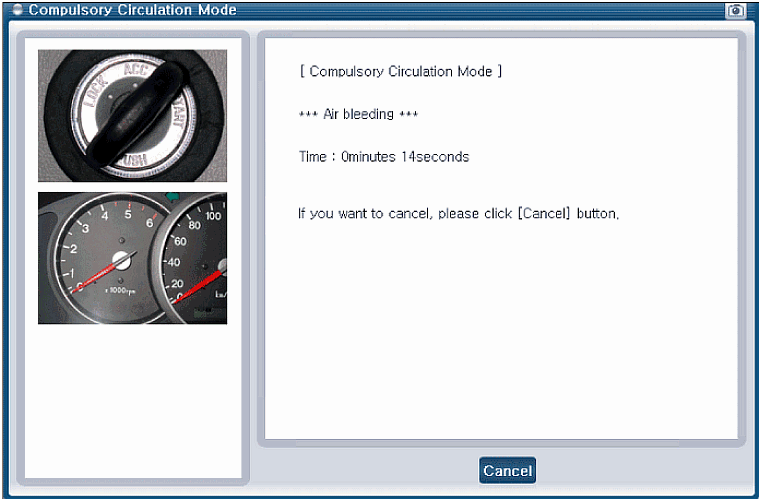
Task: Click the x1000rpm label on tachometer
Action: [x=120, y=290]
